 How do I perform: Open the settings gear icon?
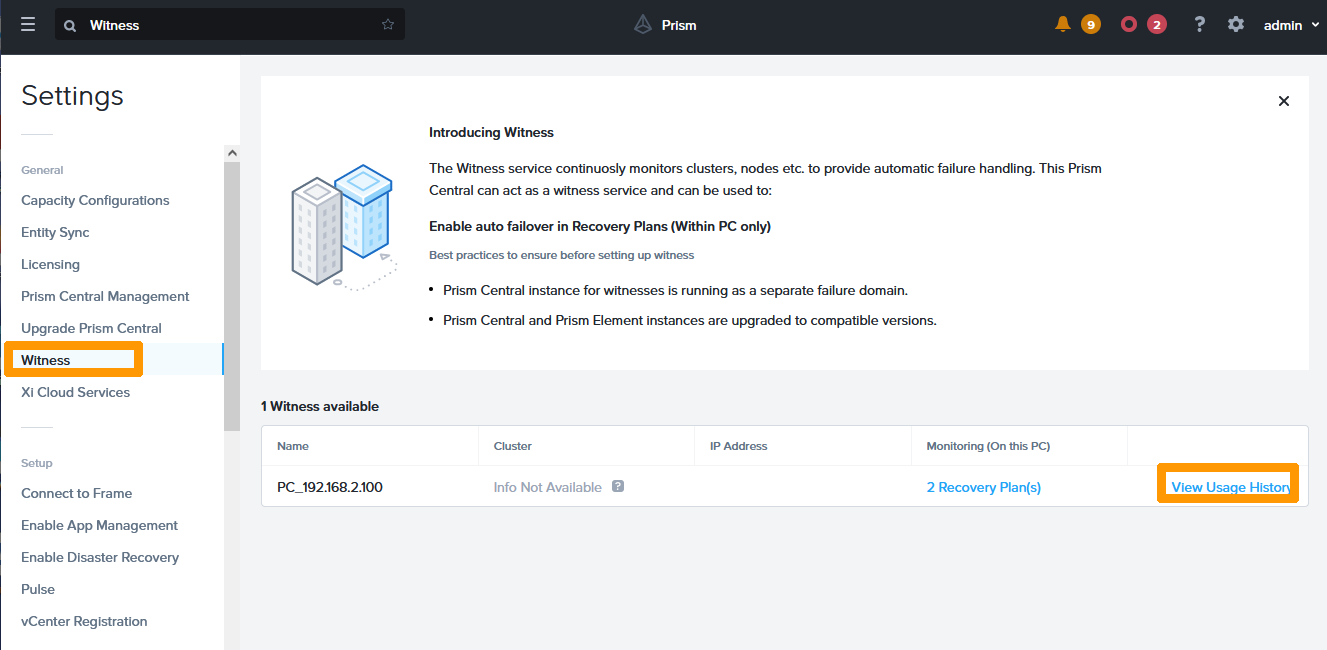coord(1236,25)
